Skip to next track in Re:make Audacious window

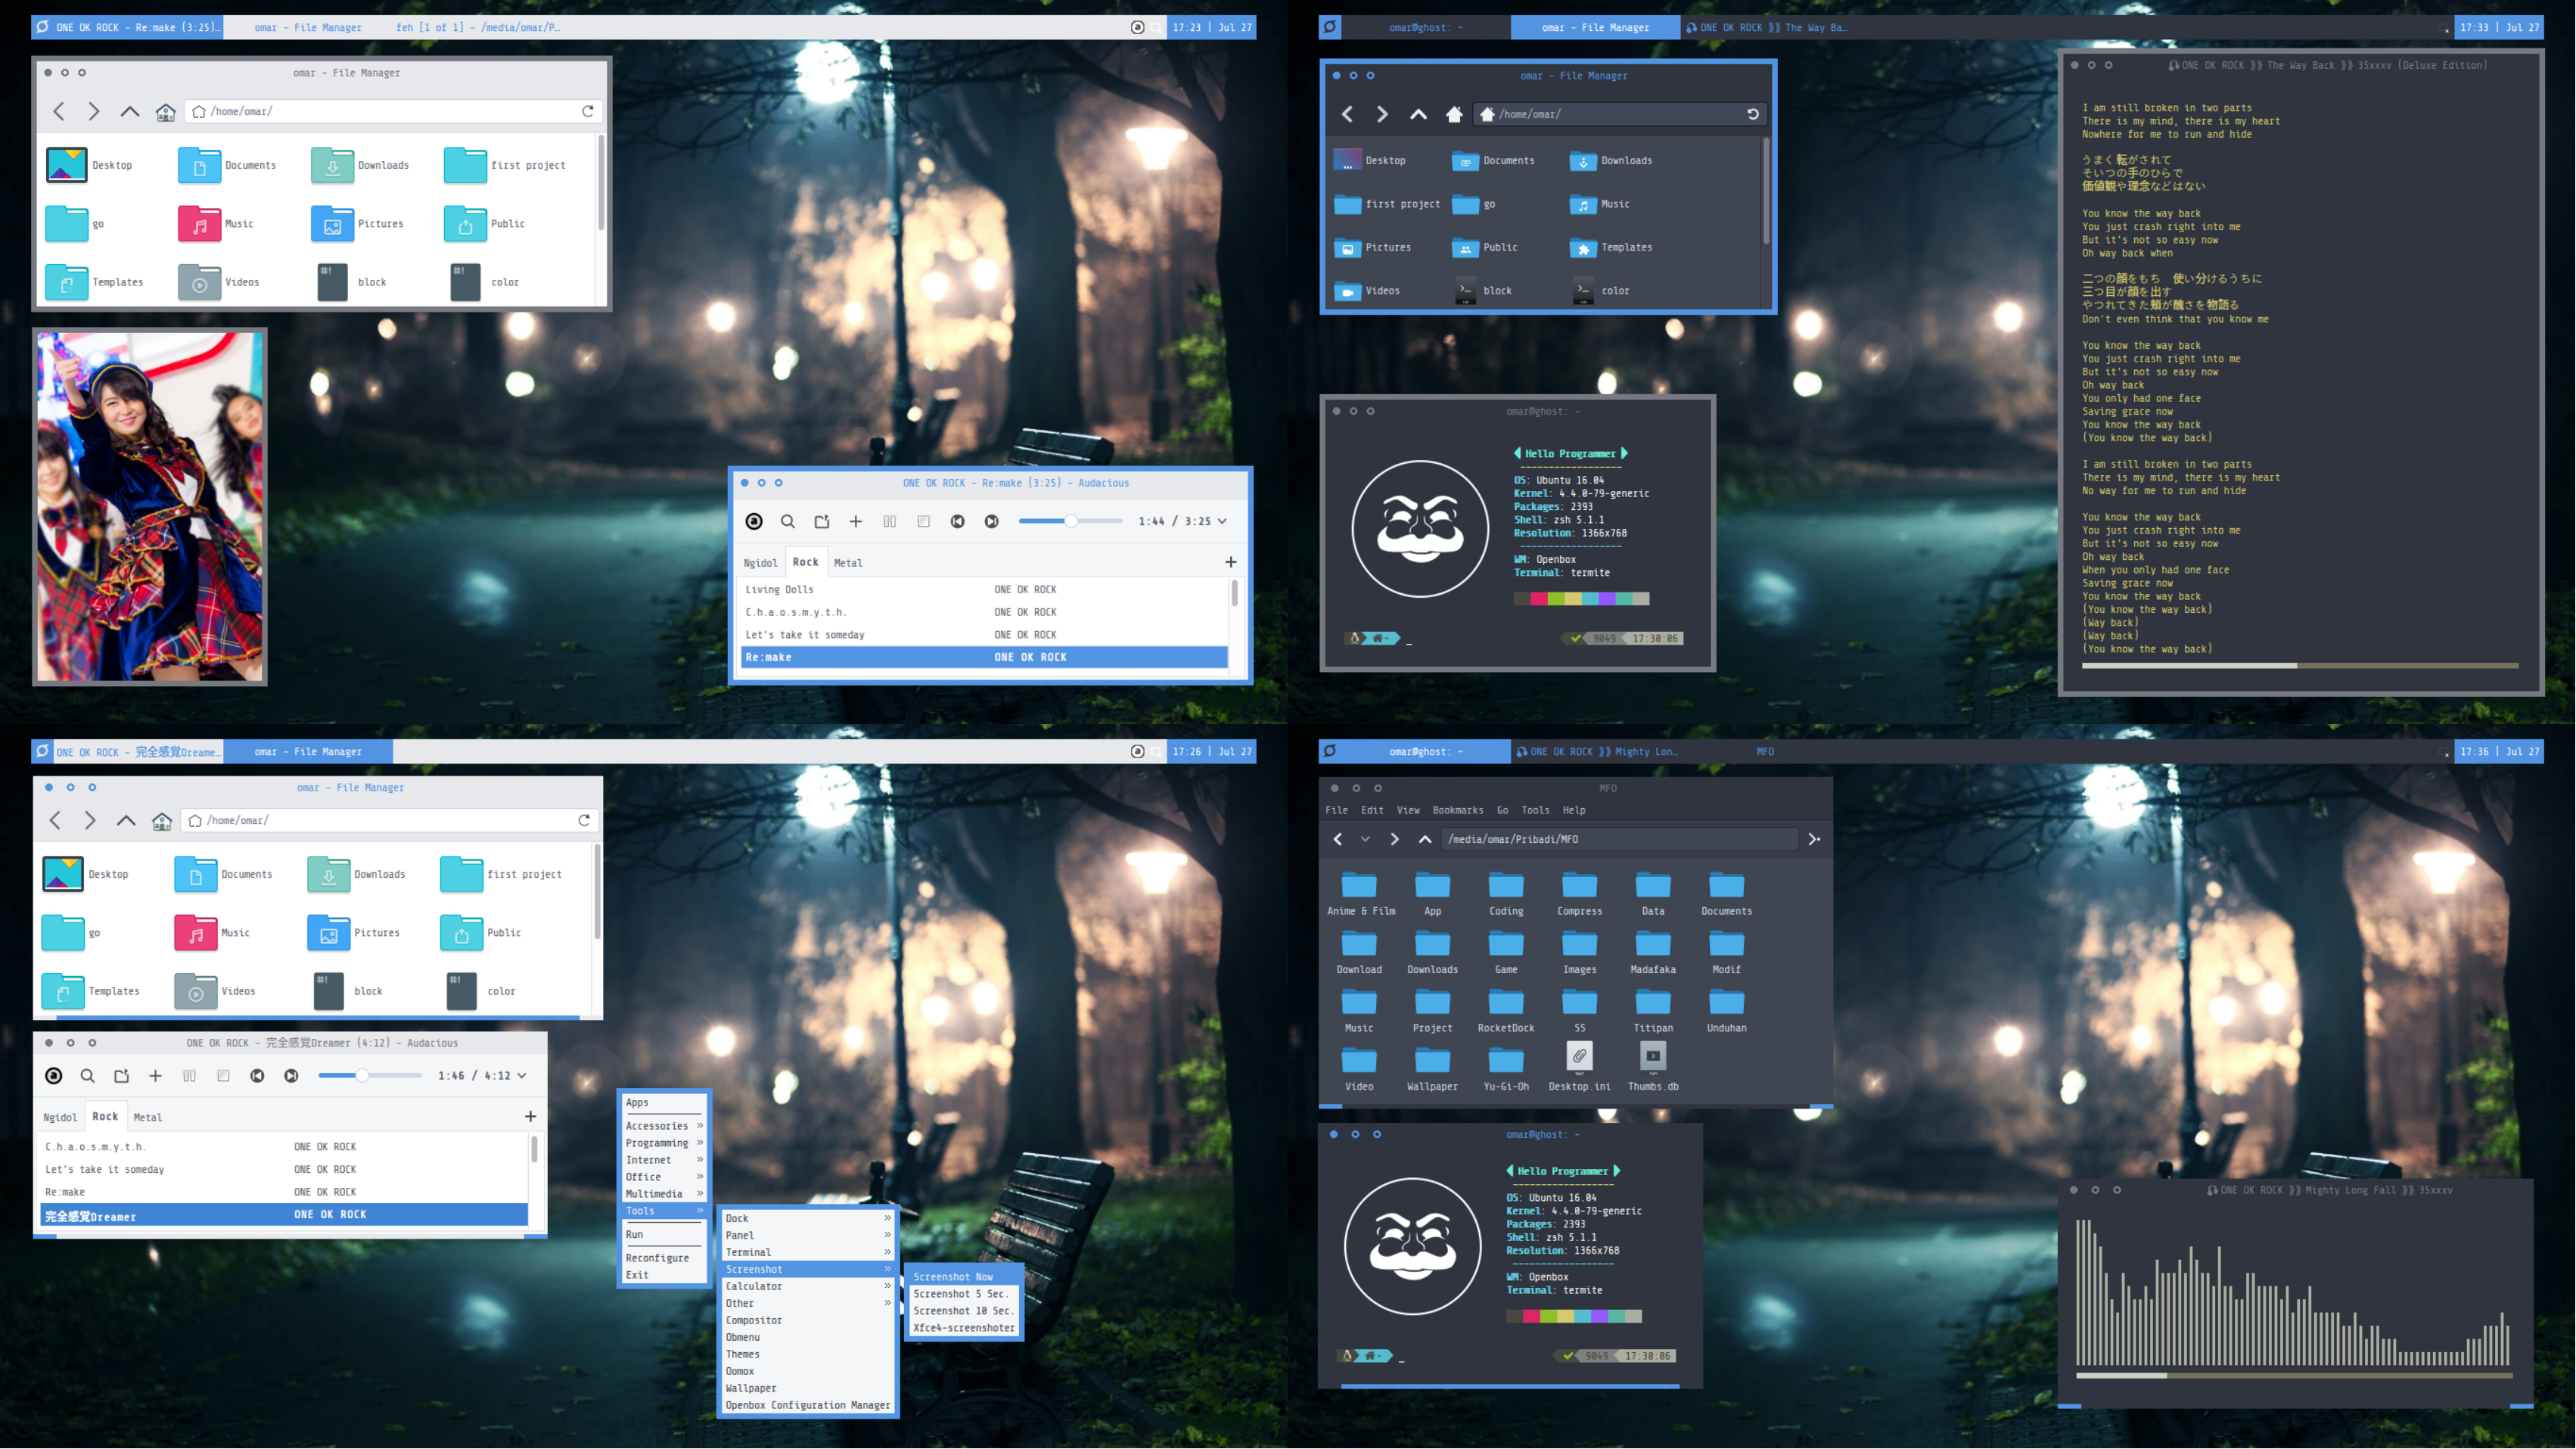(992, 521)
